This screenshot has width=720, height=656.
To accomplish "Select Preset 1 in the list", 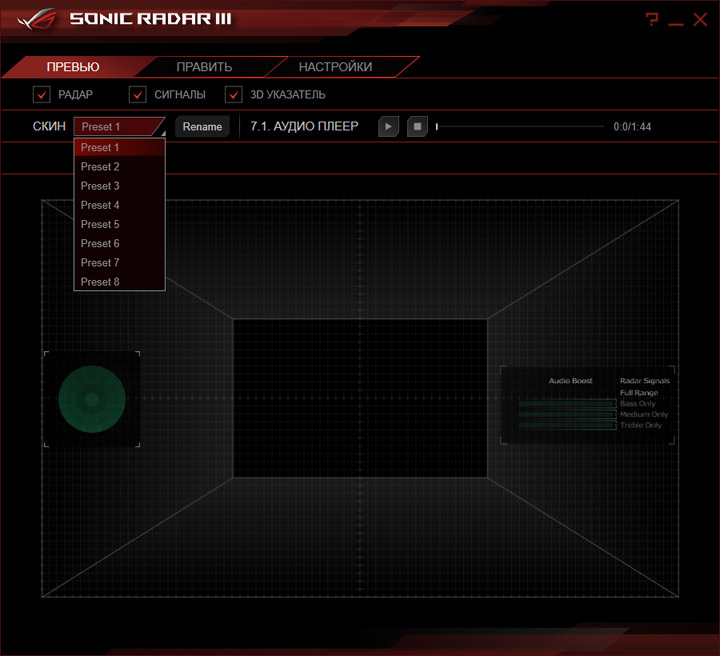I will click(119, 147).
